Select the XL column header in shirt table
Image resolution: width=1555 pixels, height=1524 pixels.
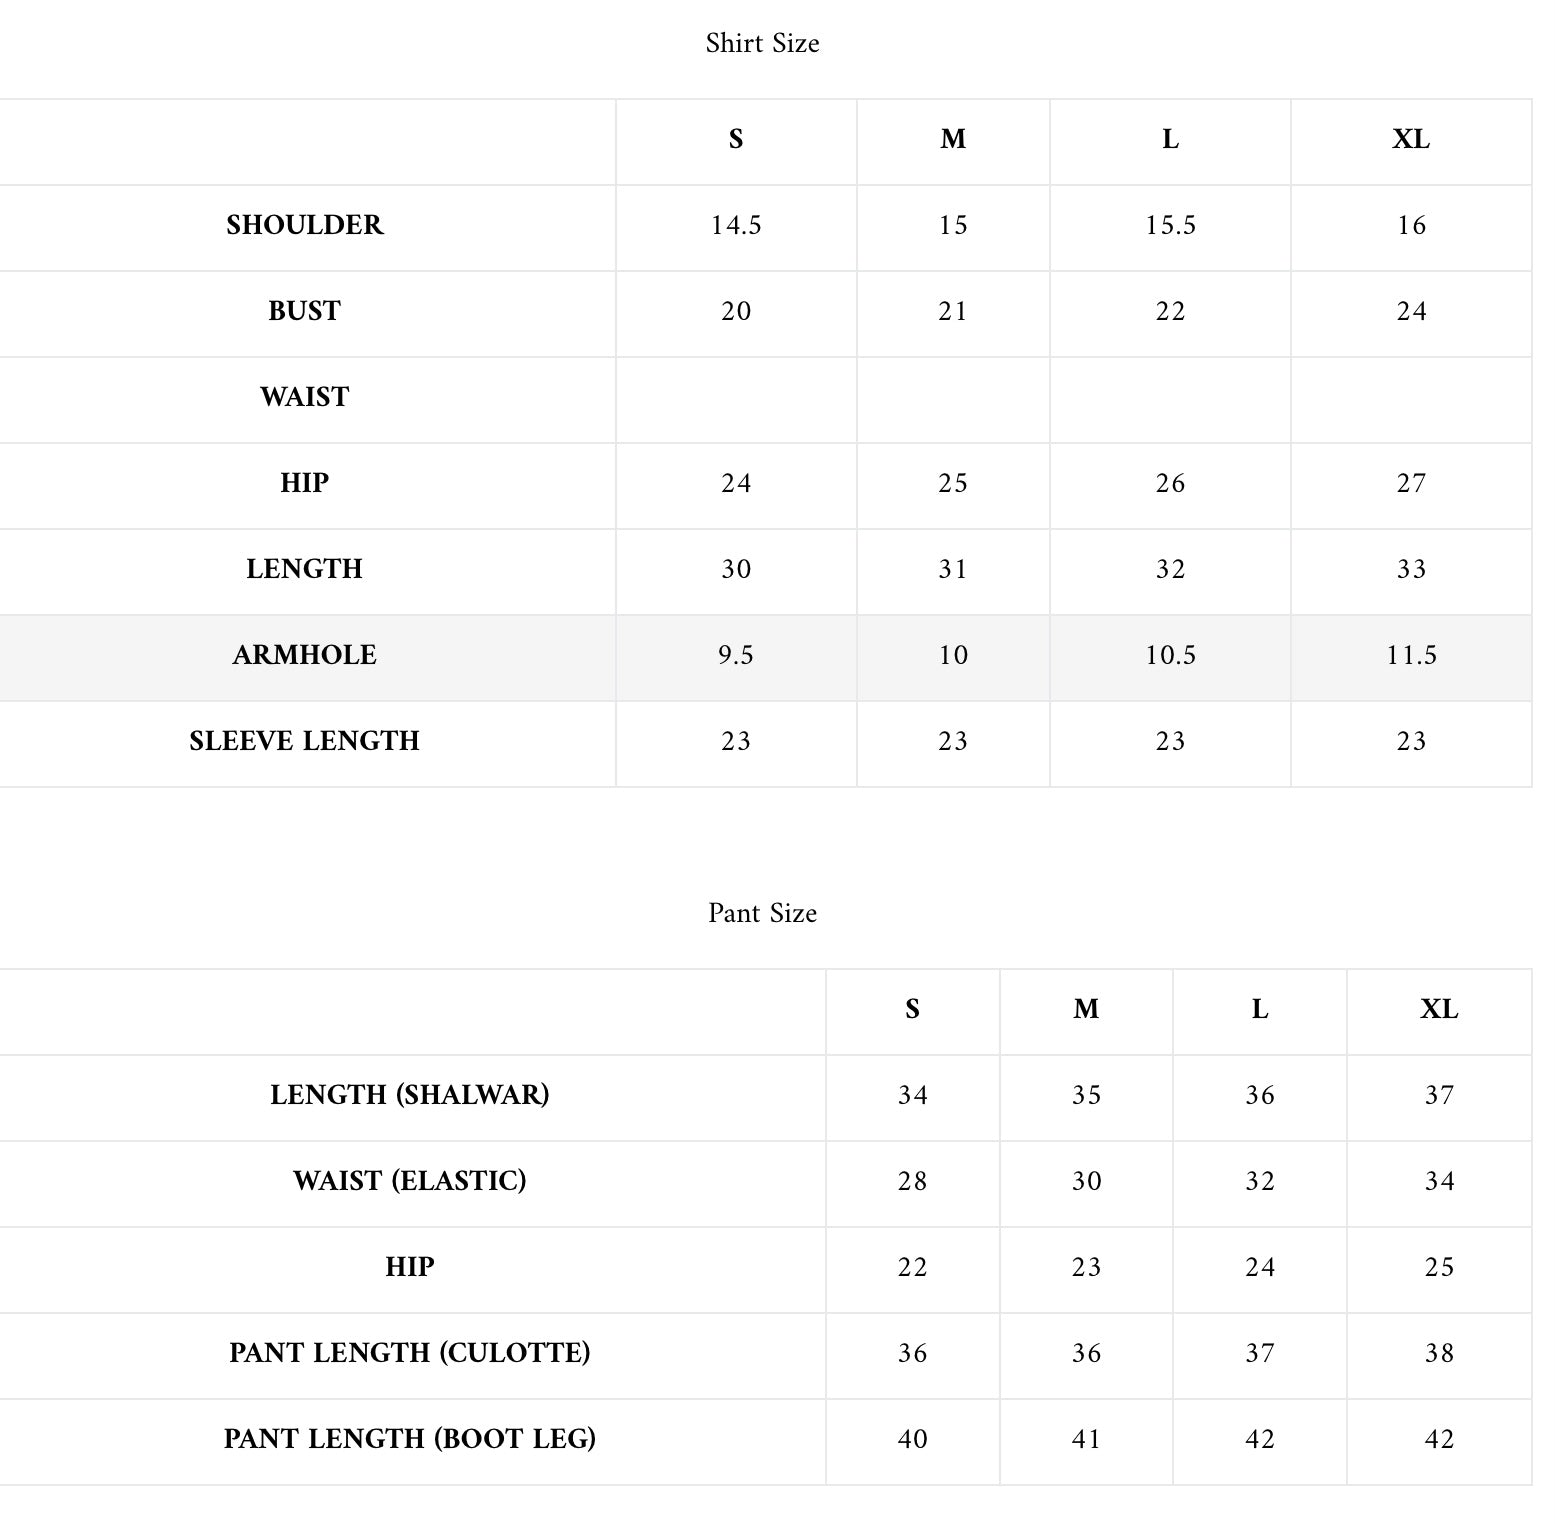pos(1410,139)
